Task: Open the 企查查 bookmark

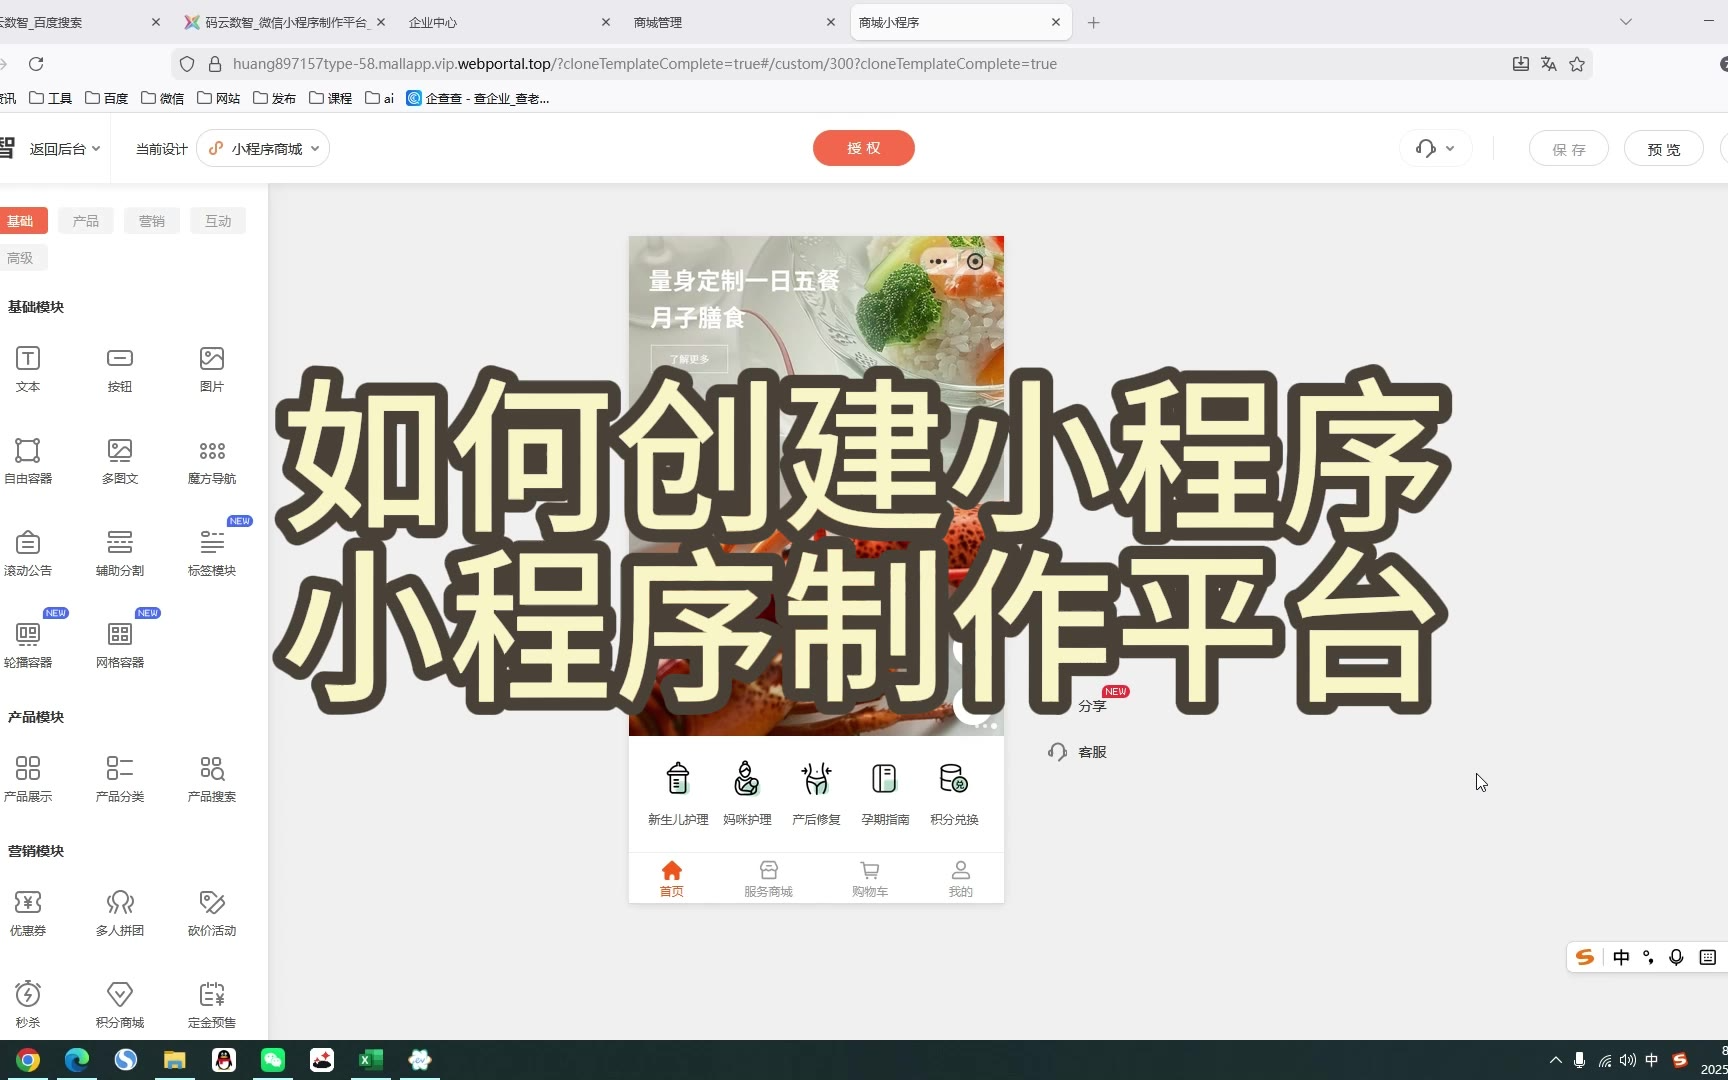Action: 478,98
